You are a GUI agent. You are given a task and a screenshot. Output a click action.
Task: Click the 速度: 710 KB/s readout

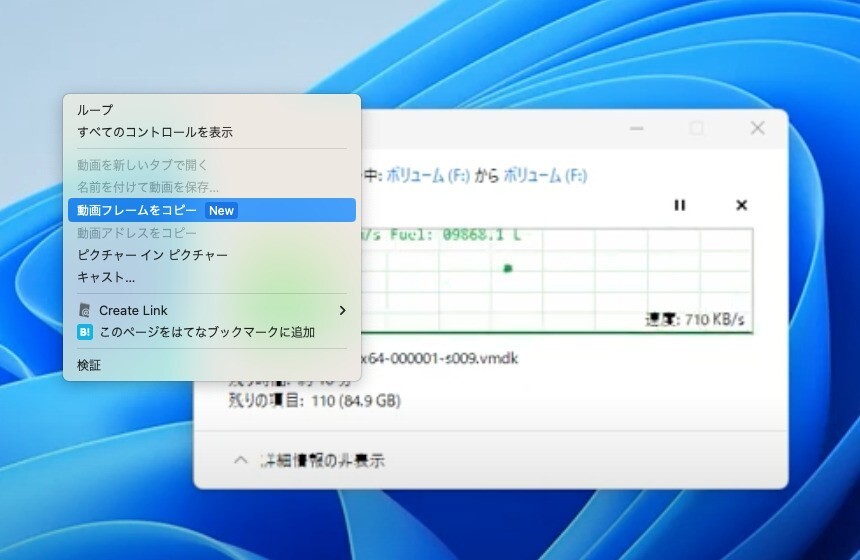pos(694,319)
